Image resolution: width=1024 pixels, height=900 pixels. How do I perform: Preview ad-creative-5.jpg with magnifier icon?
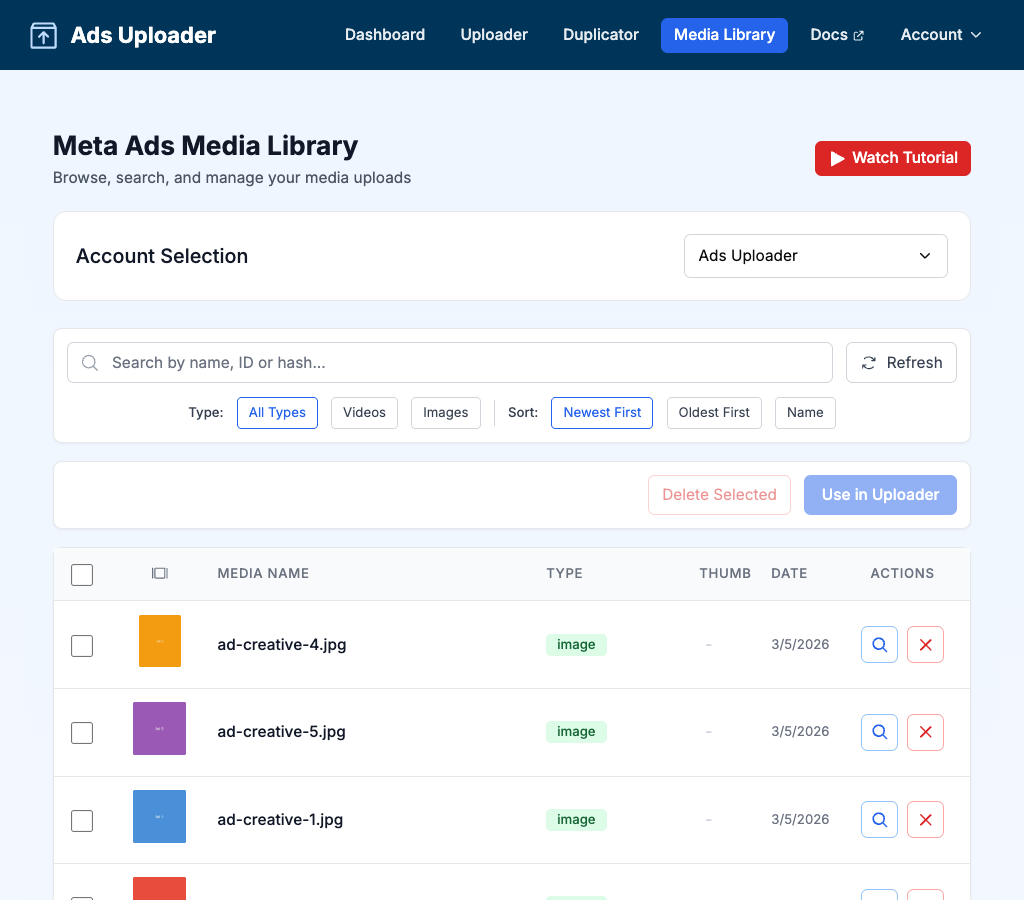pyautogui.click(x=879, y=732)
